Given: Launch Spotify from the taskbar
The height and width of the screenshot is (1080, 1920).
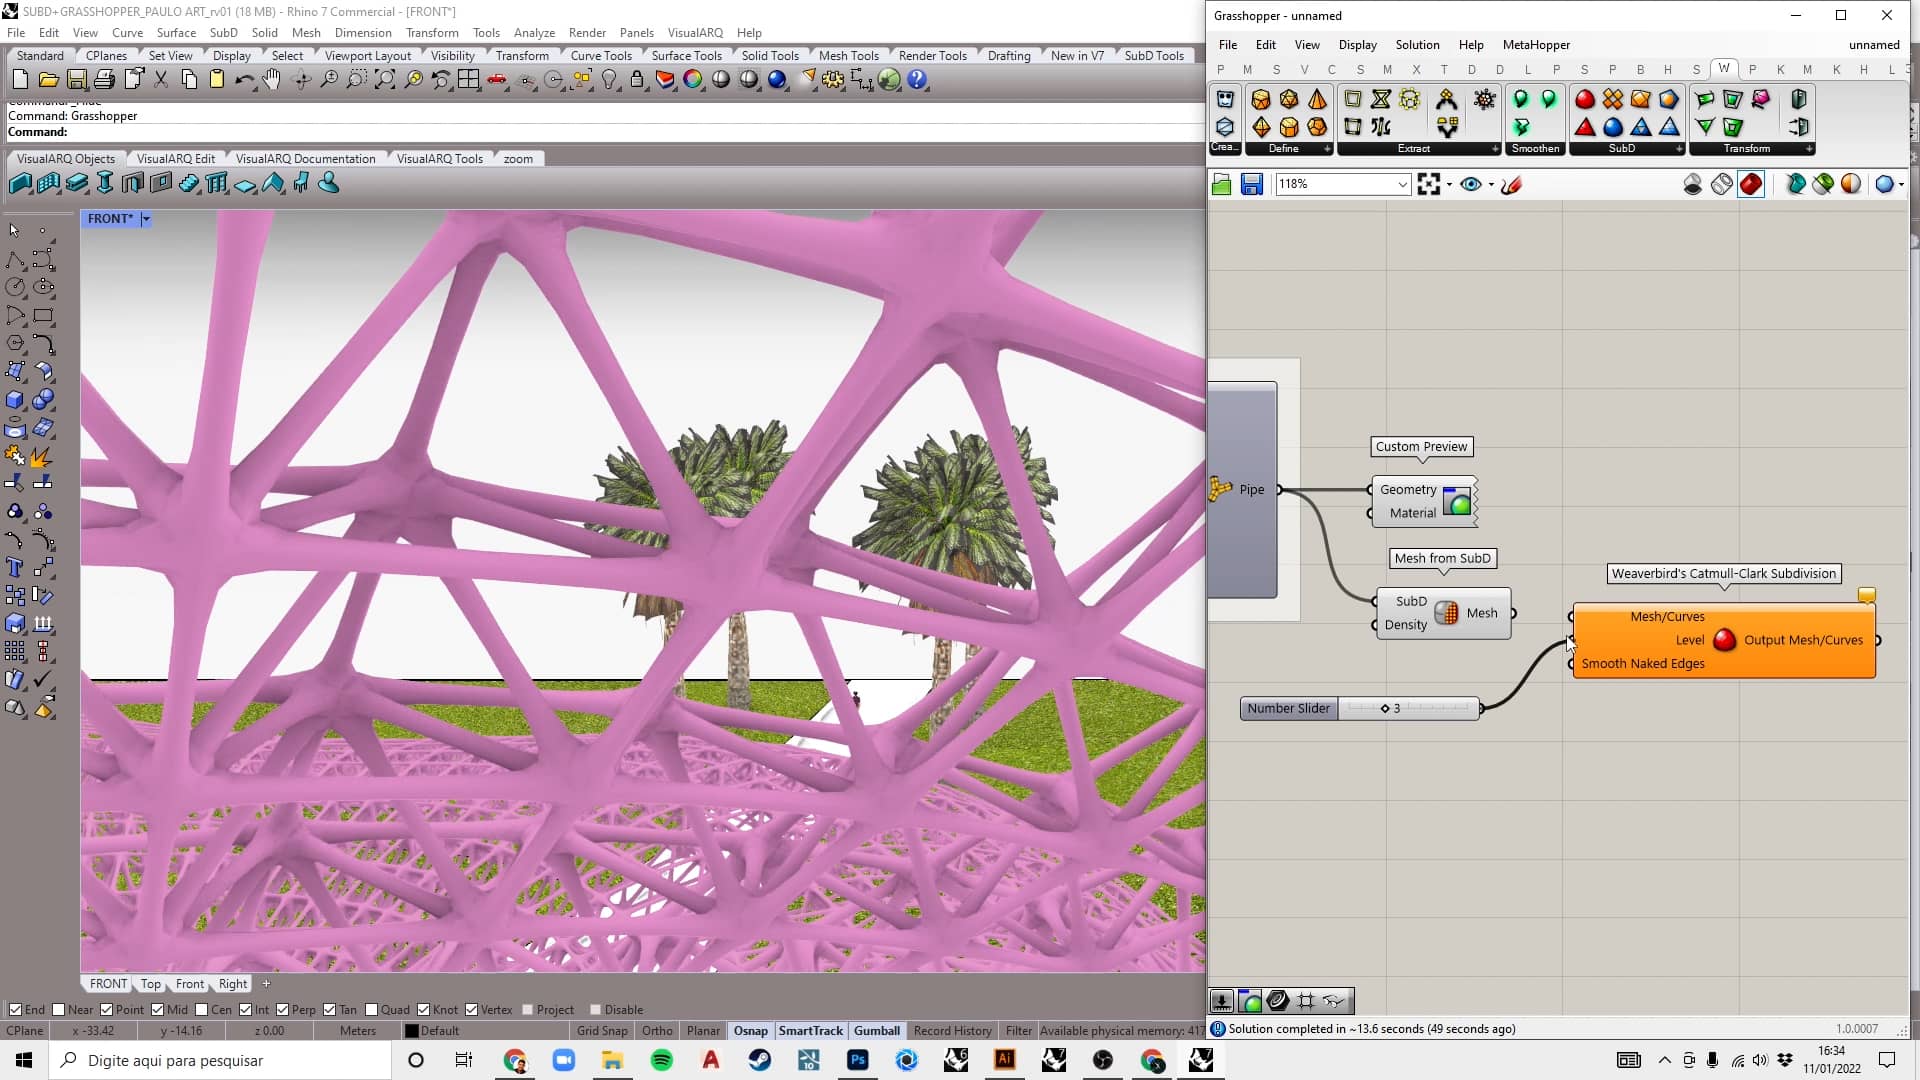Looking at the screenshot, I should pos(662,1060).
